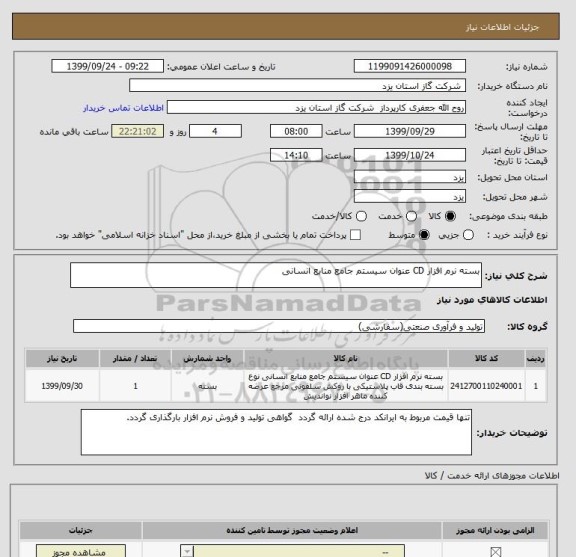Click the اطلاعات مجوزهای ارائه خدمت / کالا heading
This screenshot has width=576, height=557.
click(x=492, y=476)
